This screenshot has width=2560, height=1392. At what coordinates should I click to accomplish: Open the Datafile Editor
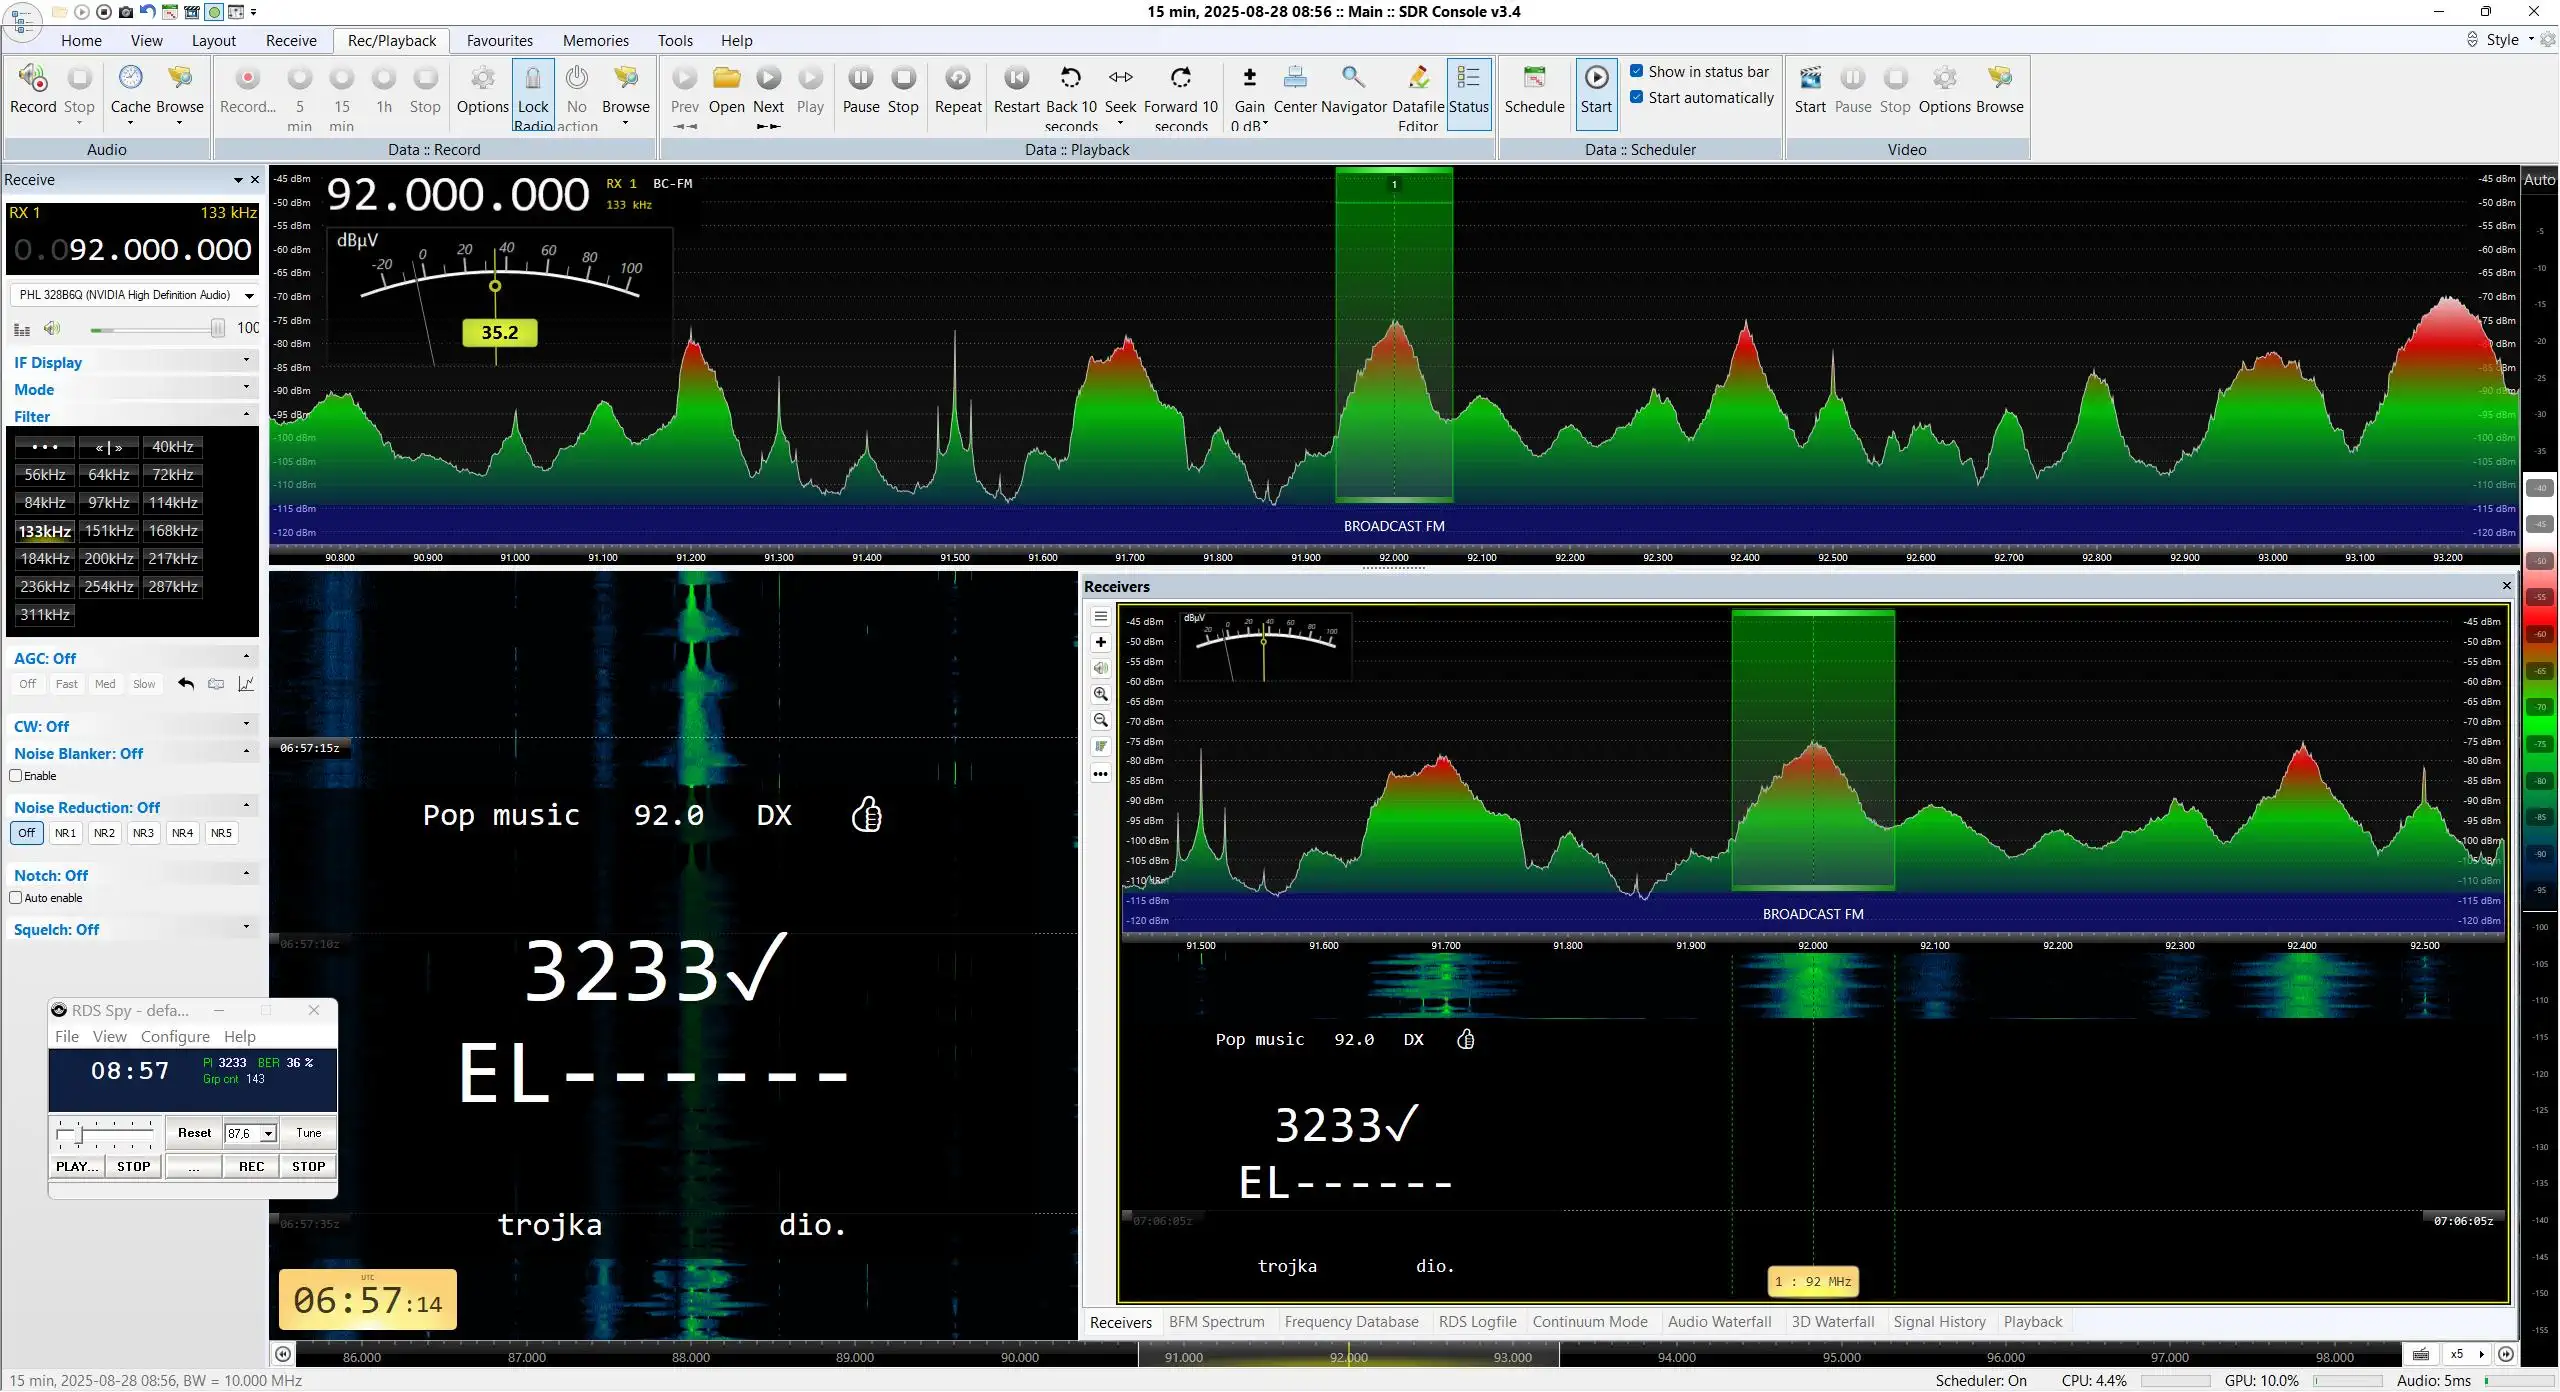click(1418, 97)
